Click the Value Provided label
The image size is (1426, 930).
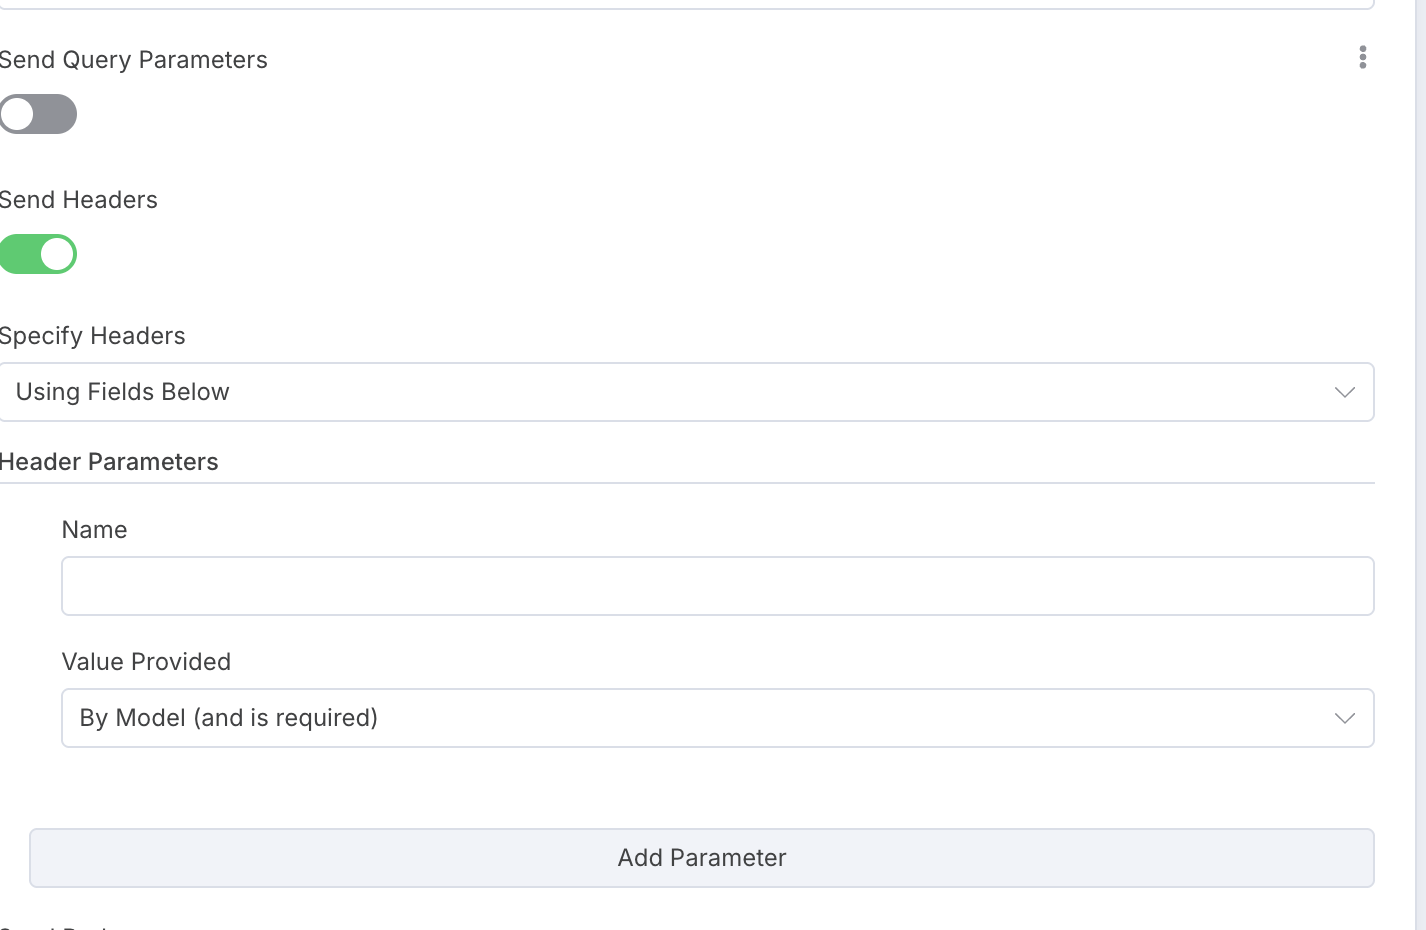146,662
